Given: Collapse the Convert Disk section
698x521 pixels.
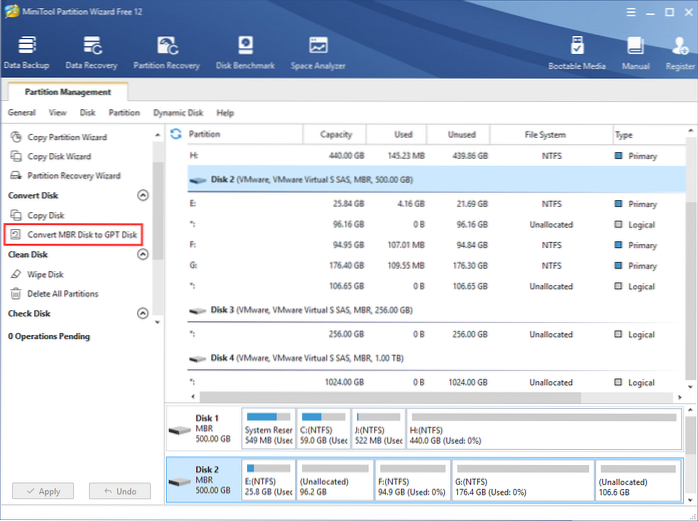Looking at the screenshot, I should tap(143, 196).
